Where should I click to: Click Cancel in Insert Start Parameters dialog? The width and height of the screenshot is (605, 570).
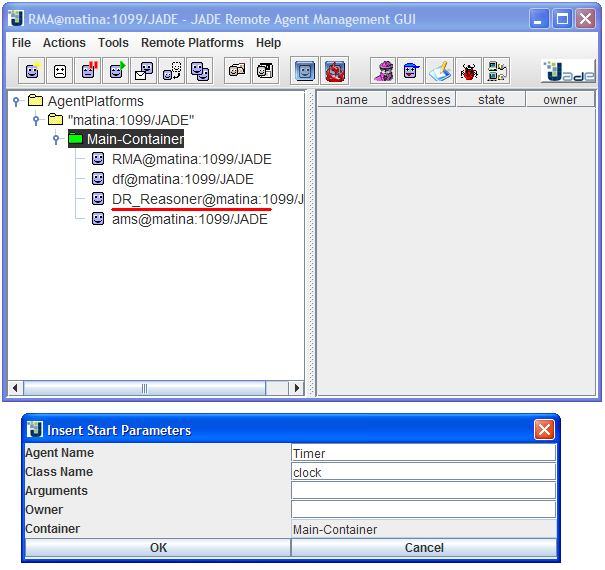pyautogui.click(x=424, y=547)
